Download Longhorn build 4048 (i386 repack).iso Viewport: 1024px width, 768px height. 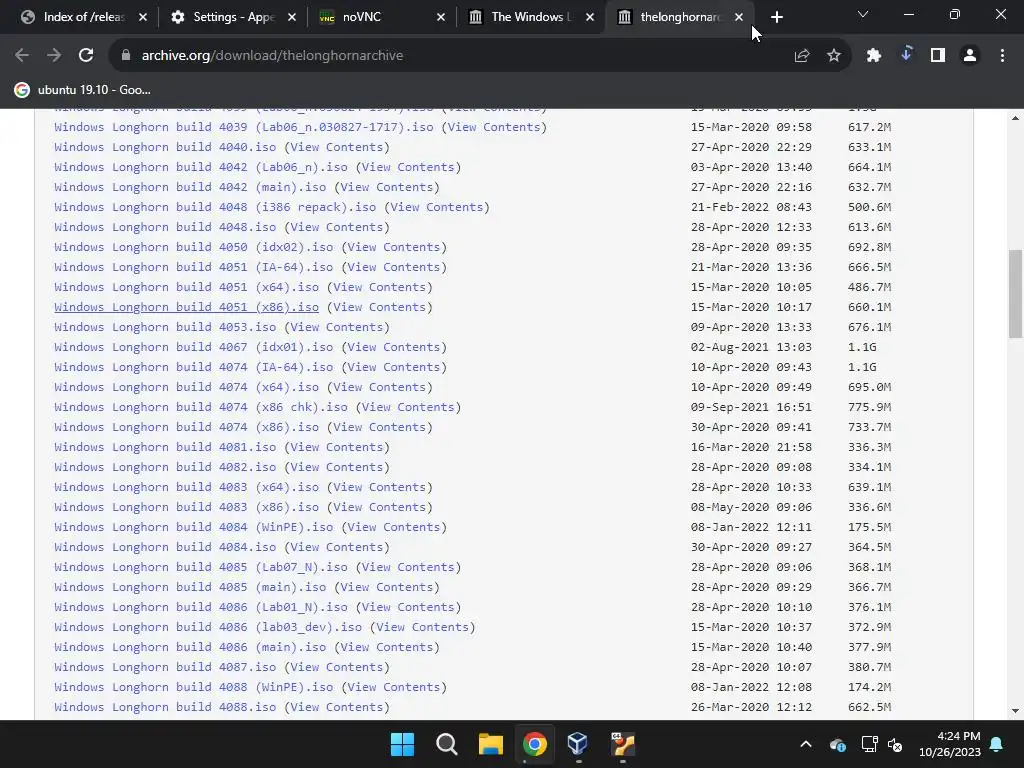[216, 207]
